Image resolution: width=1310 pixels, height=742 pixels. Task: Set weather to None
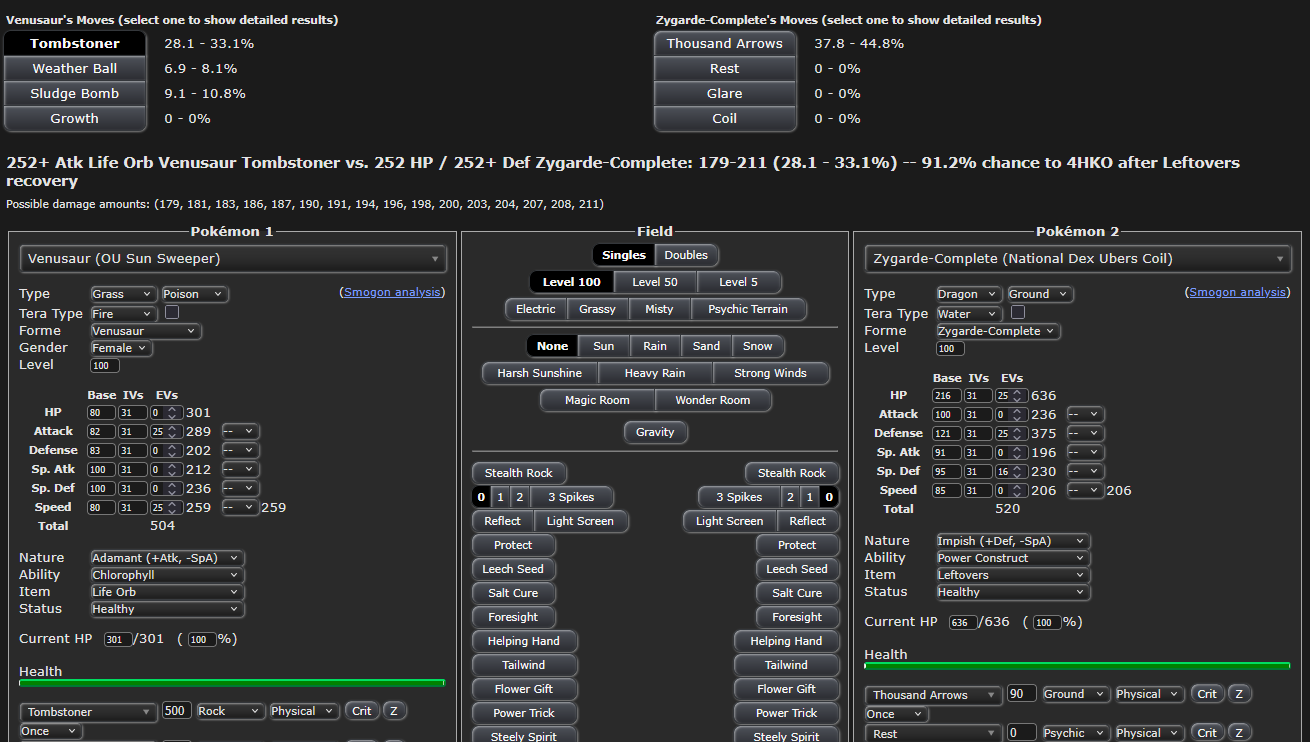coord(552,346)
